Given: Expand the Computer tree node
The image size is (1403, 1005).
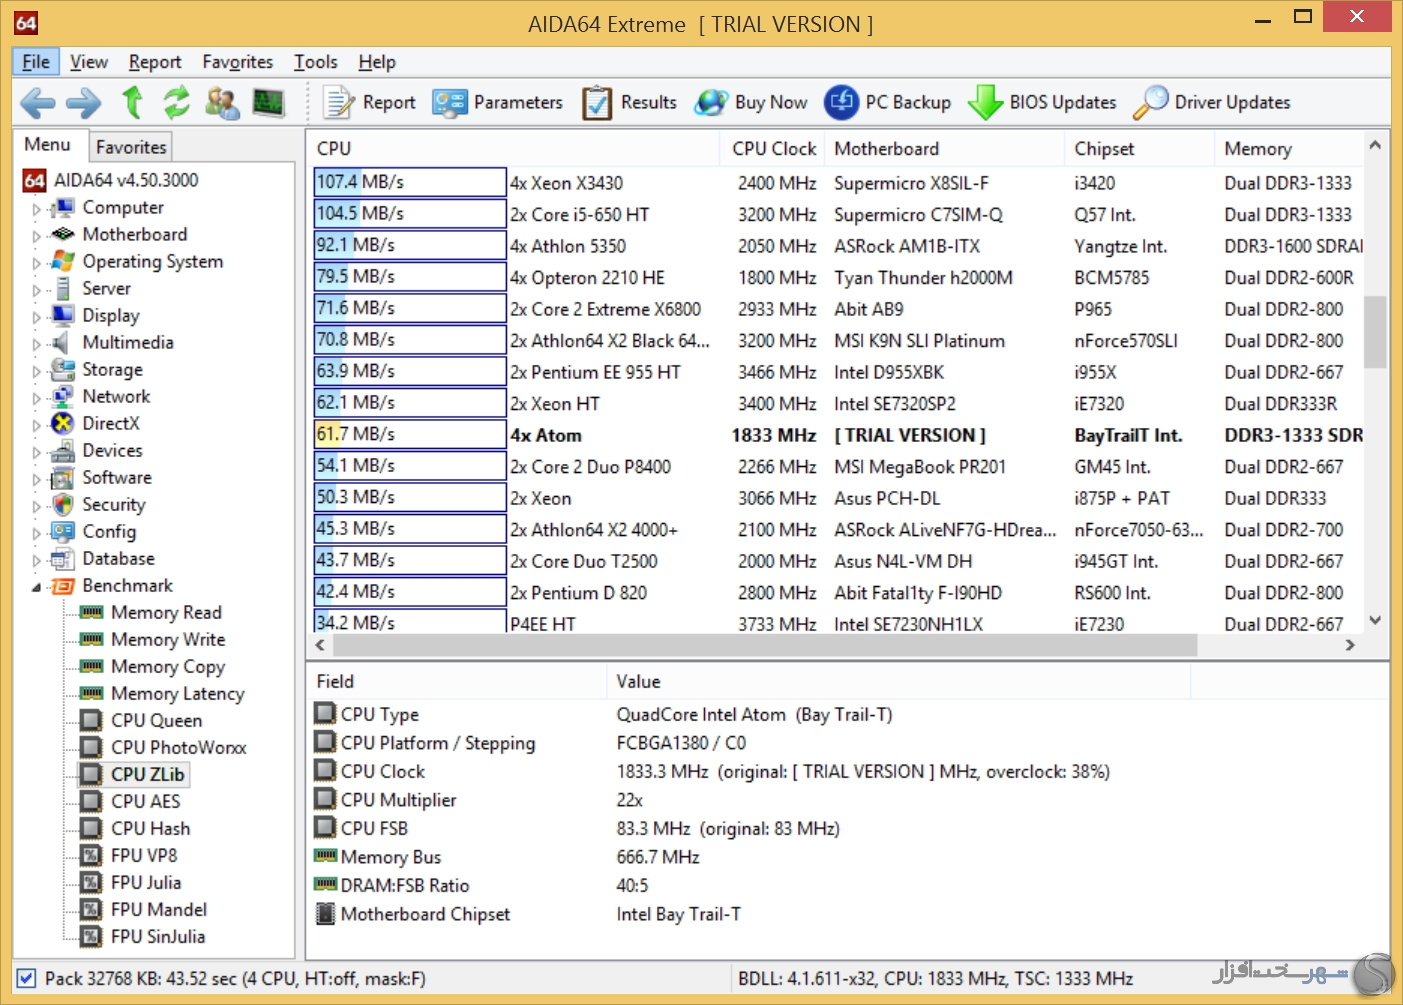Looking at the screenshot, I should coord(37,209).
